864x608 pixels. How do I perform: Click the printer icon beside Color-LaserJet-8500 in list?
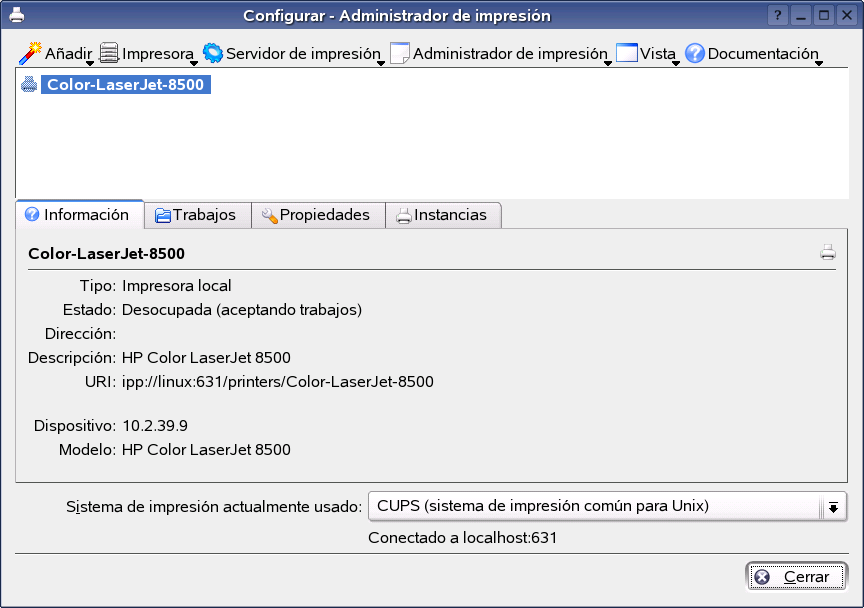coord(29,84)
